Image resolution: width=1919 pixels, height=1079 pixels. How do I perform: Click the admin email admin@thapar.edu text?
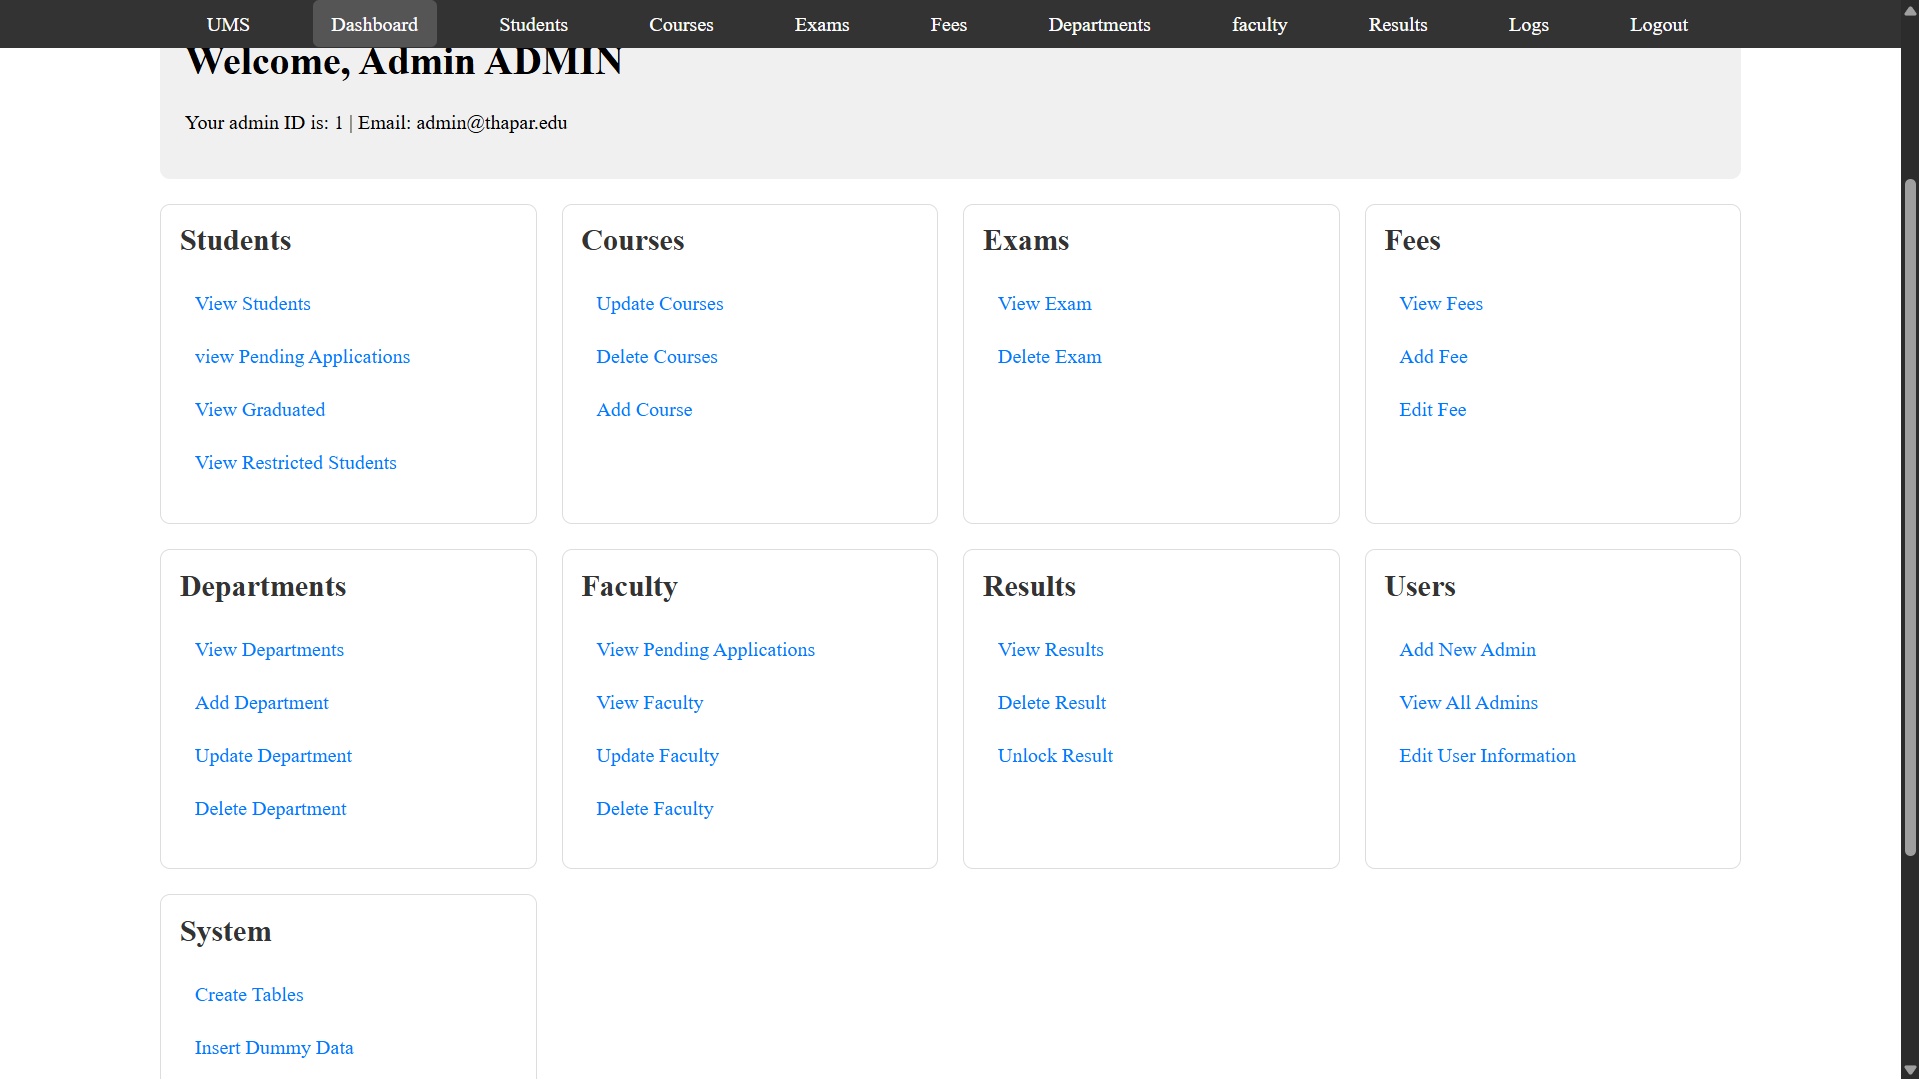[491, 122]
